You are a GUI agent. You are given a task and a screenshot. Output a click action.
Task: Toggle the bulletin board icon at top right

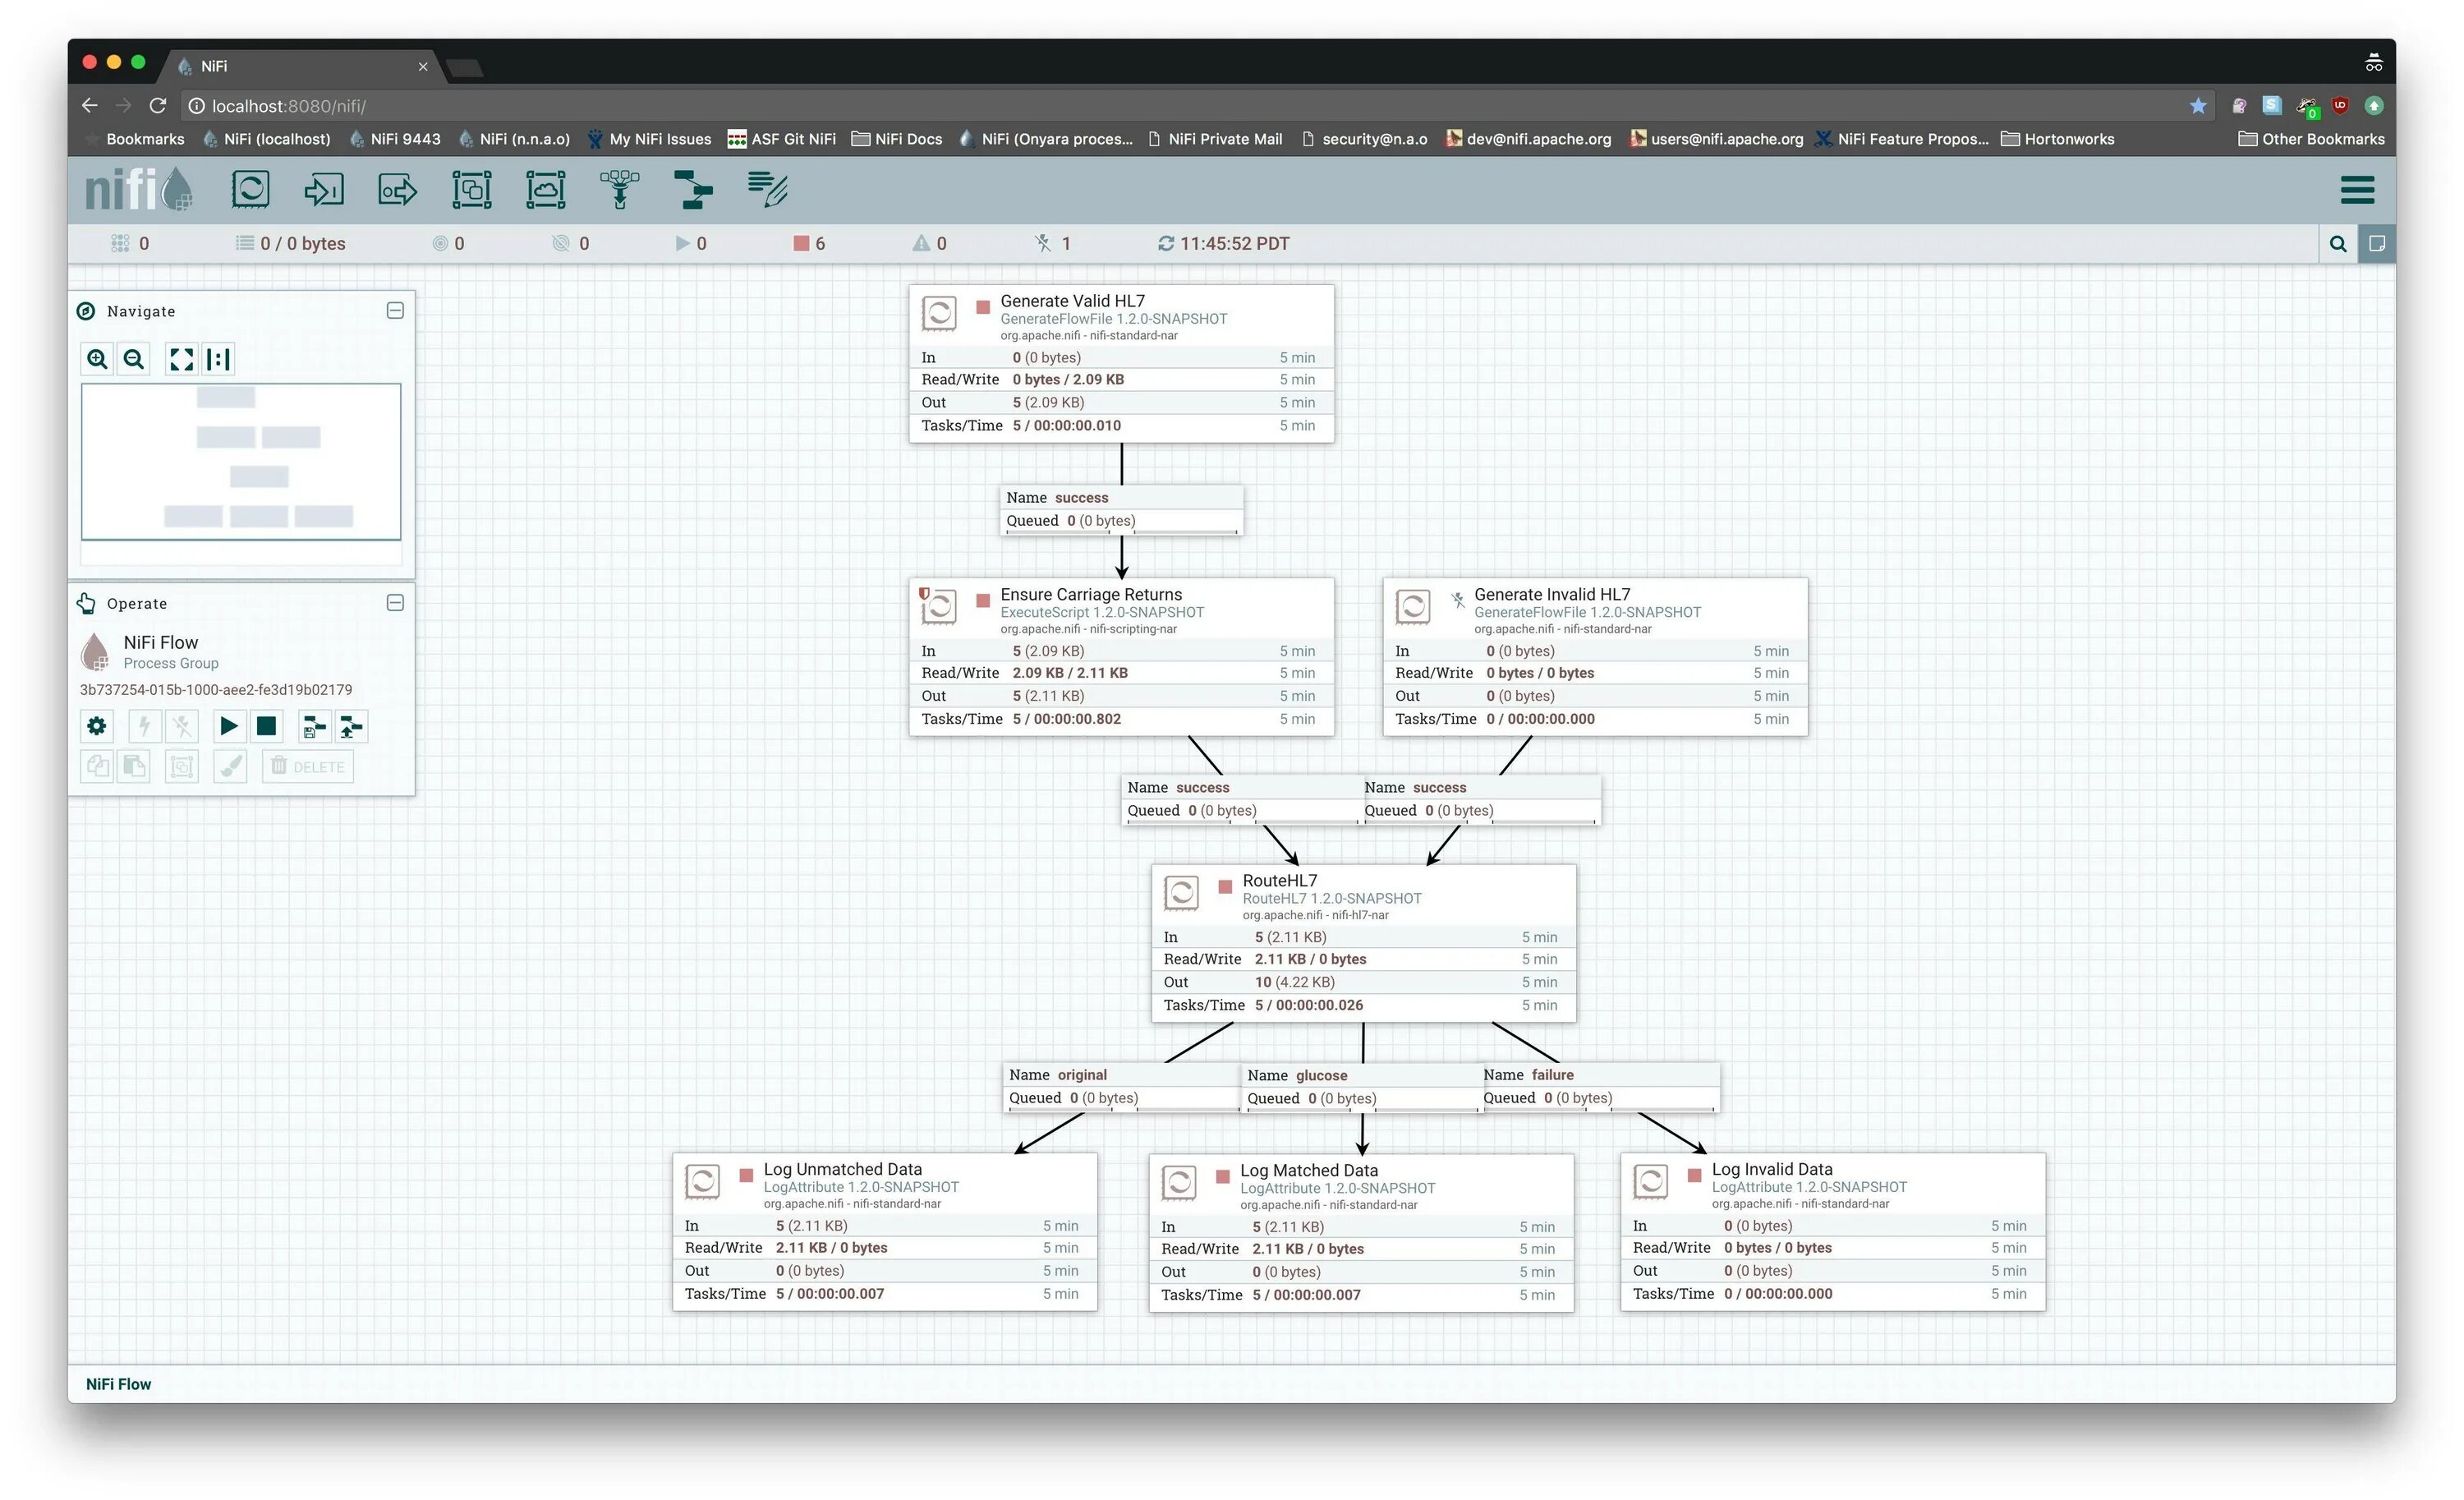click(2377, 243)
